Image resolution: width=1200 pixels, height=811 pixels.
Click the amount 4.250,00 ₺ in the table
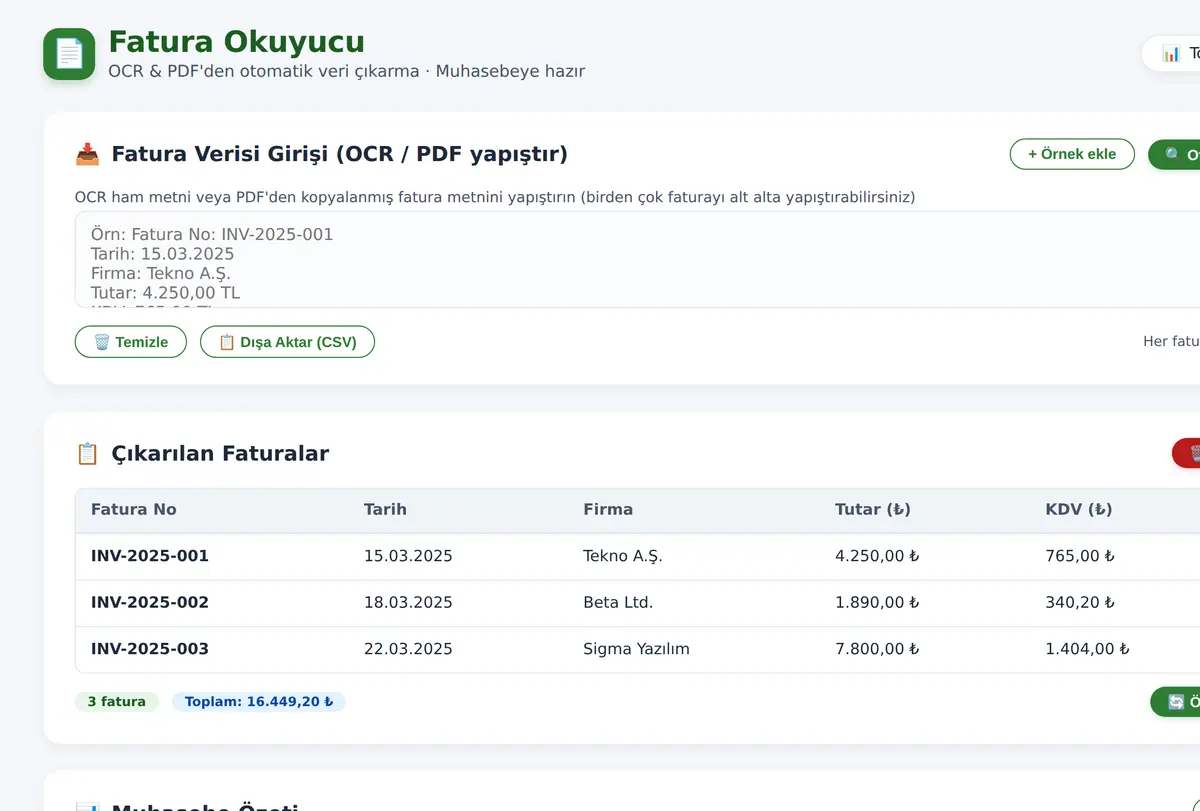click(877, 556)
